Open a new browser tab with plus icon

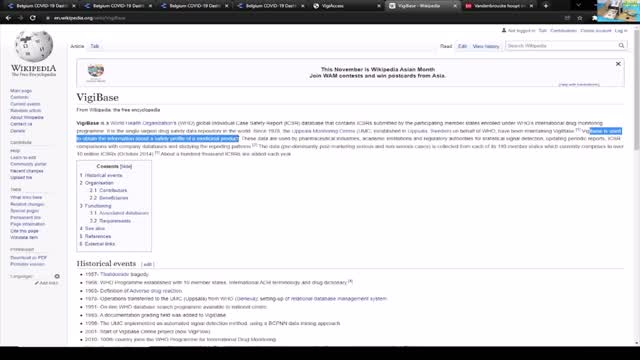(546, 6)
